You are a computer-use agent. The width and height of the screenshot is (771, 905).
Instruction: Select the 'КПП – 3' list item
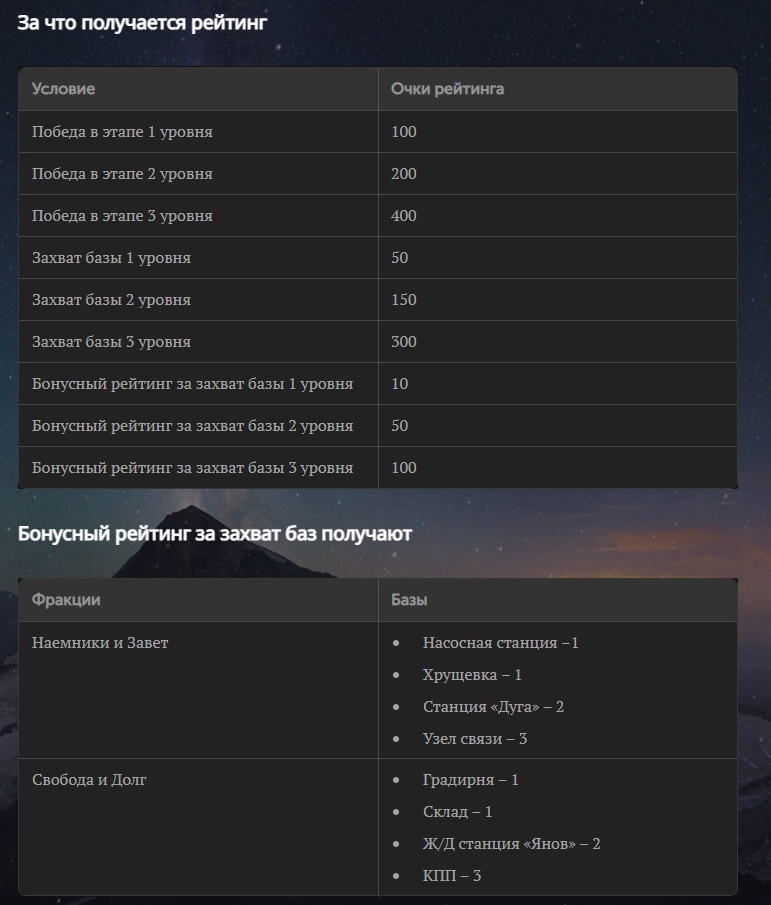point(452,876)
